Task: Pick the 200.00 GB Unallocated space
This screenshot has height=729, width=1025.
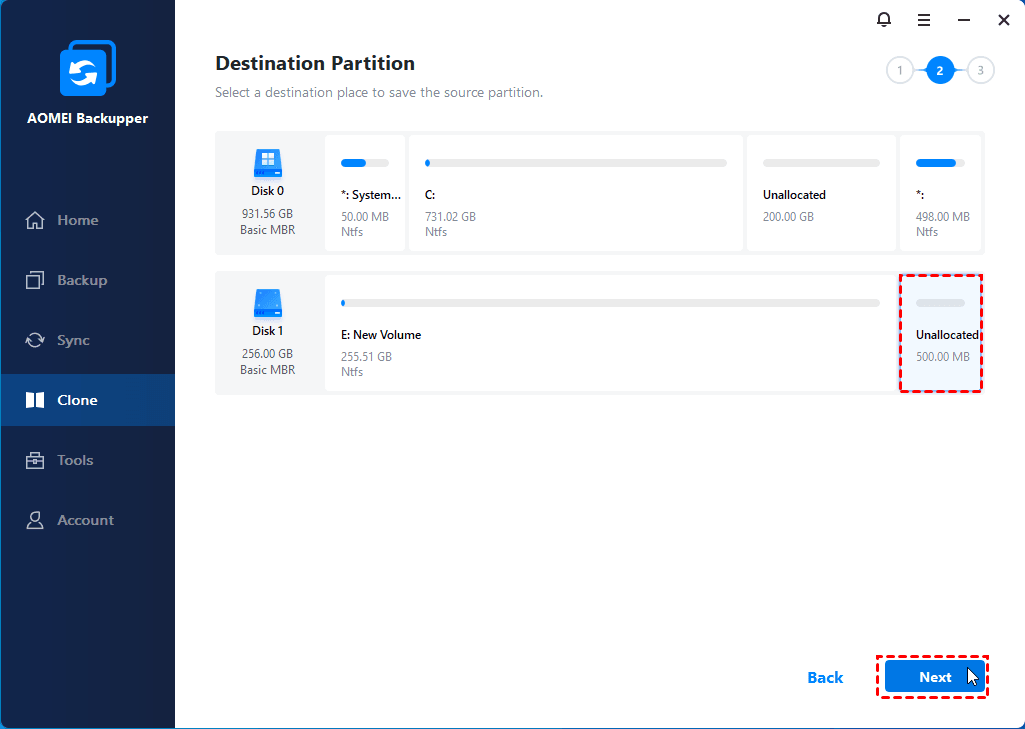Action: pyautogui.click(x=821, y=194)
